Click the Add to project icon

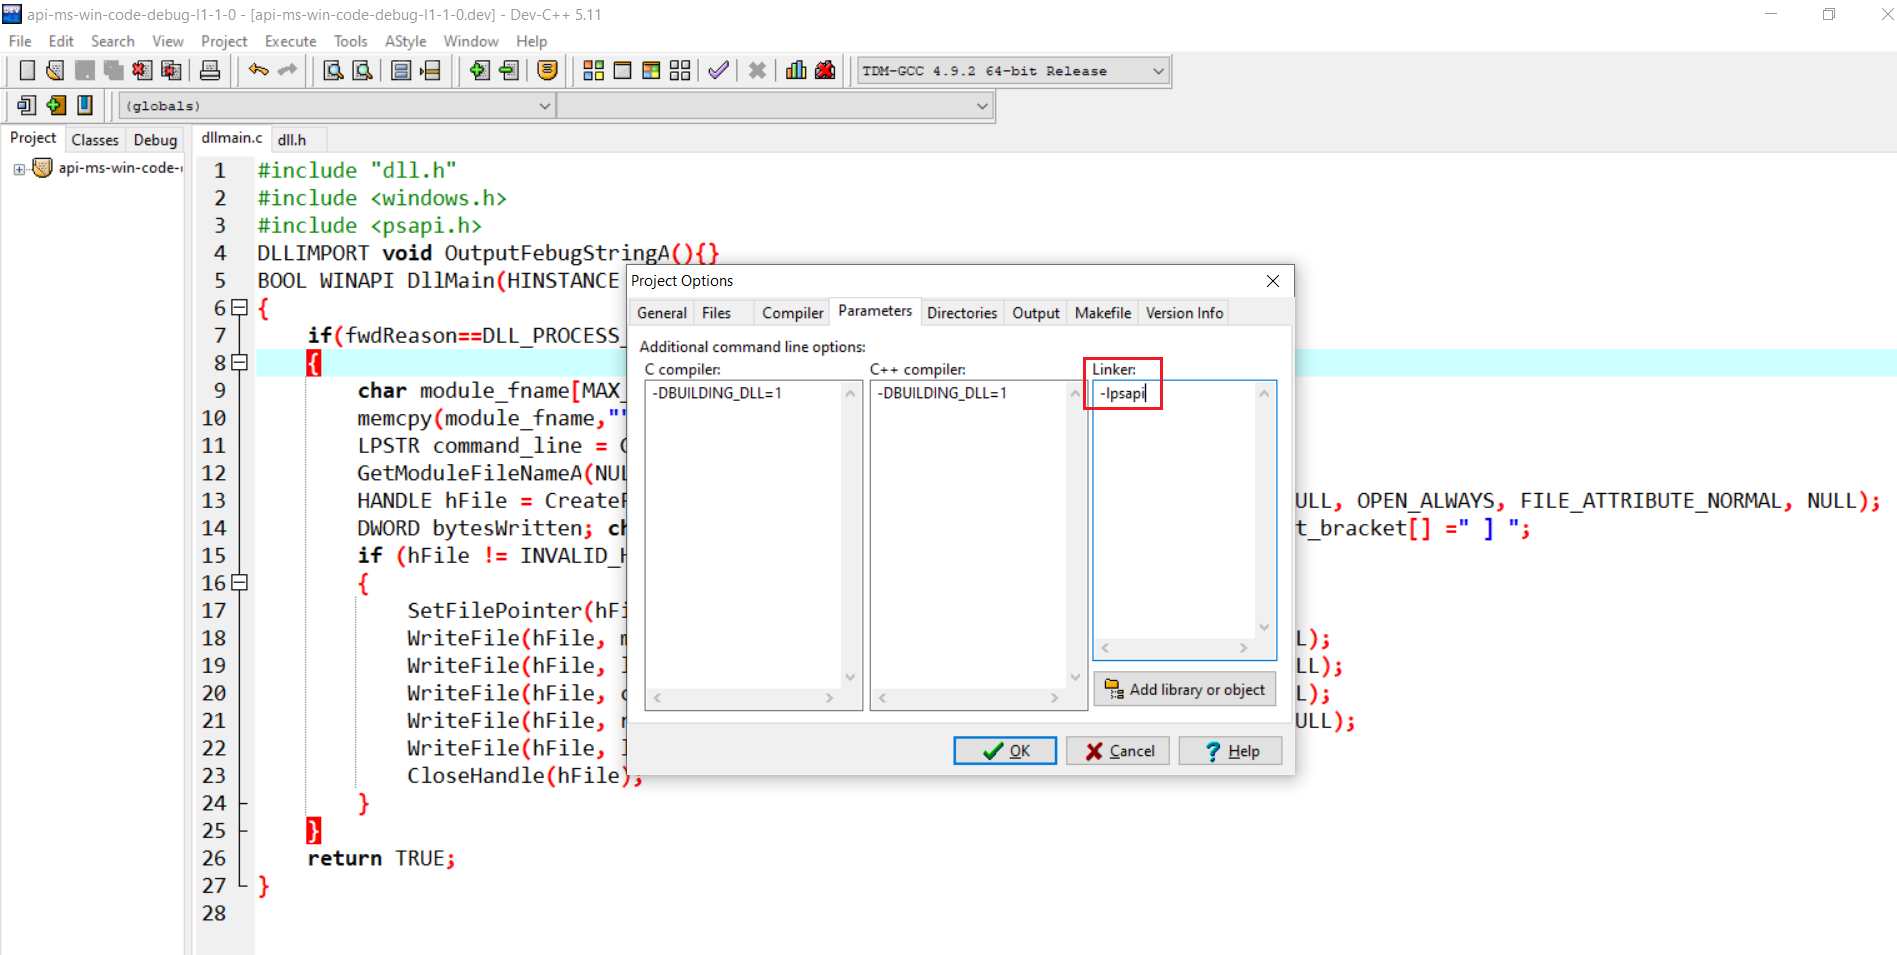[x=480, y=70]
